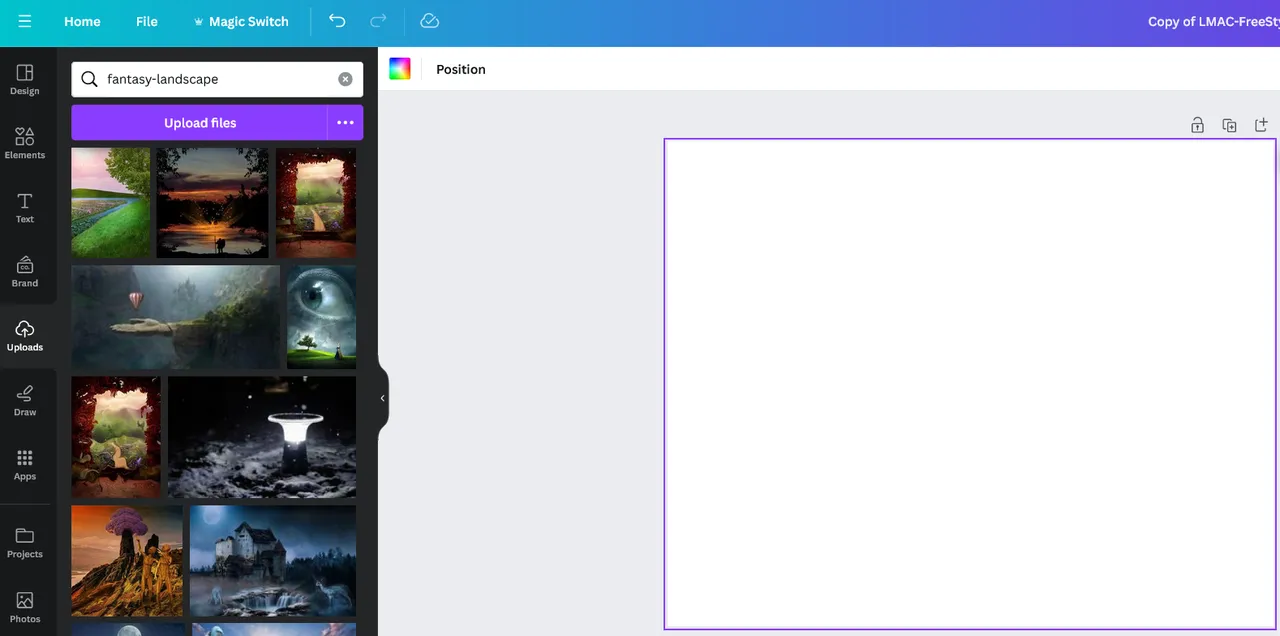Image resolution: width=1280 pixels, height=636 pixels.
Task: Go to Home
Action: click(x=82, y=21)
